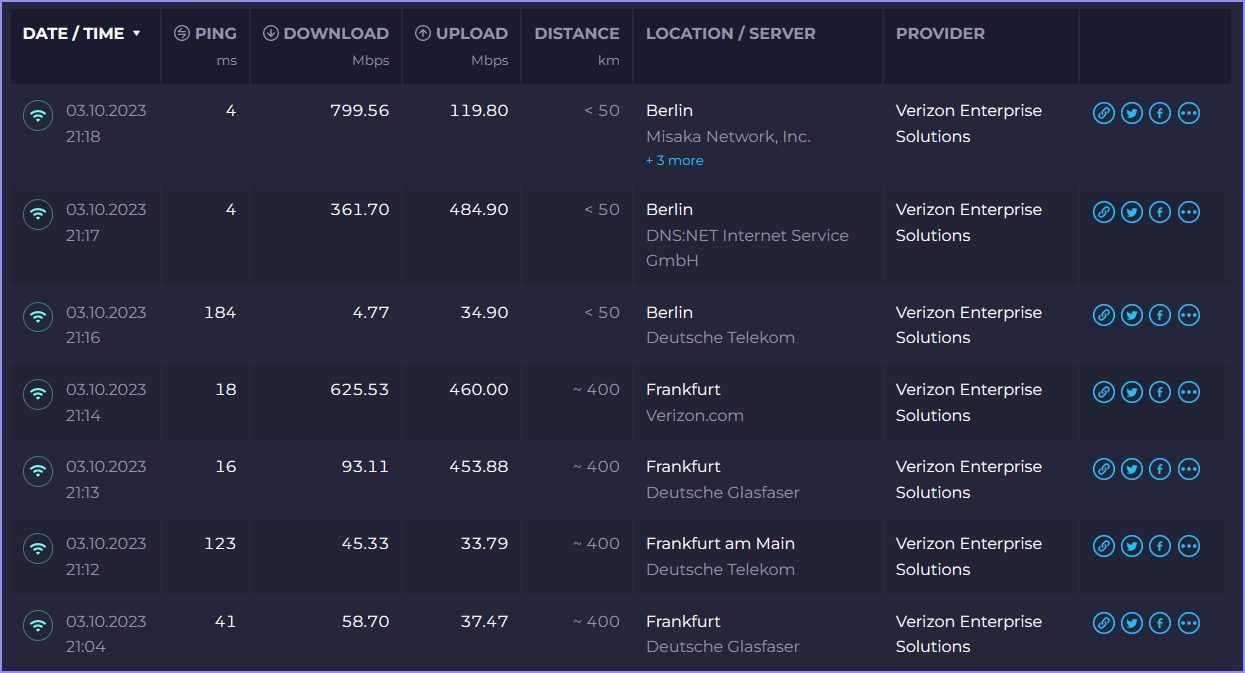Sort by Location / Server header

(x=731, y=33)
